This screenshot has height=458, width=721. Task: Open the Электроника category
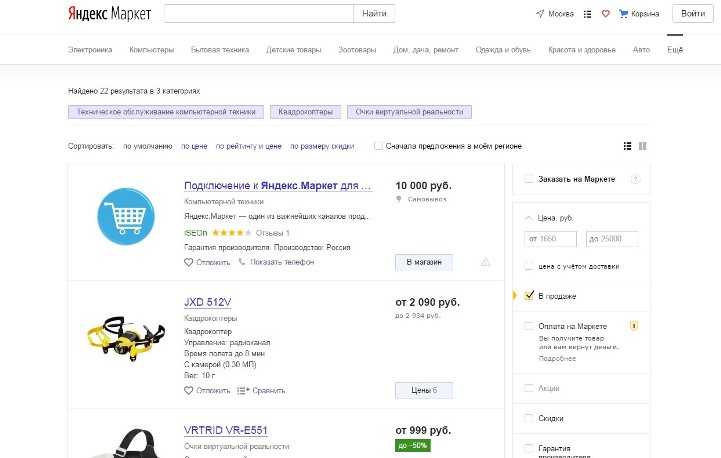(x=90, y=50)
